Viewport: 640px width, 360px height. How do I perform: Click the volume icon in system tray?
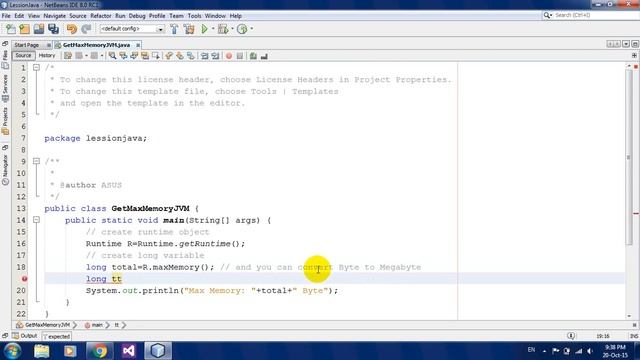(590, 351)
